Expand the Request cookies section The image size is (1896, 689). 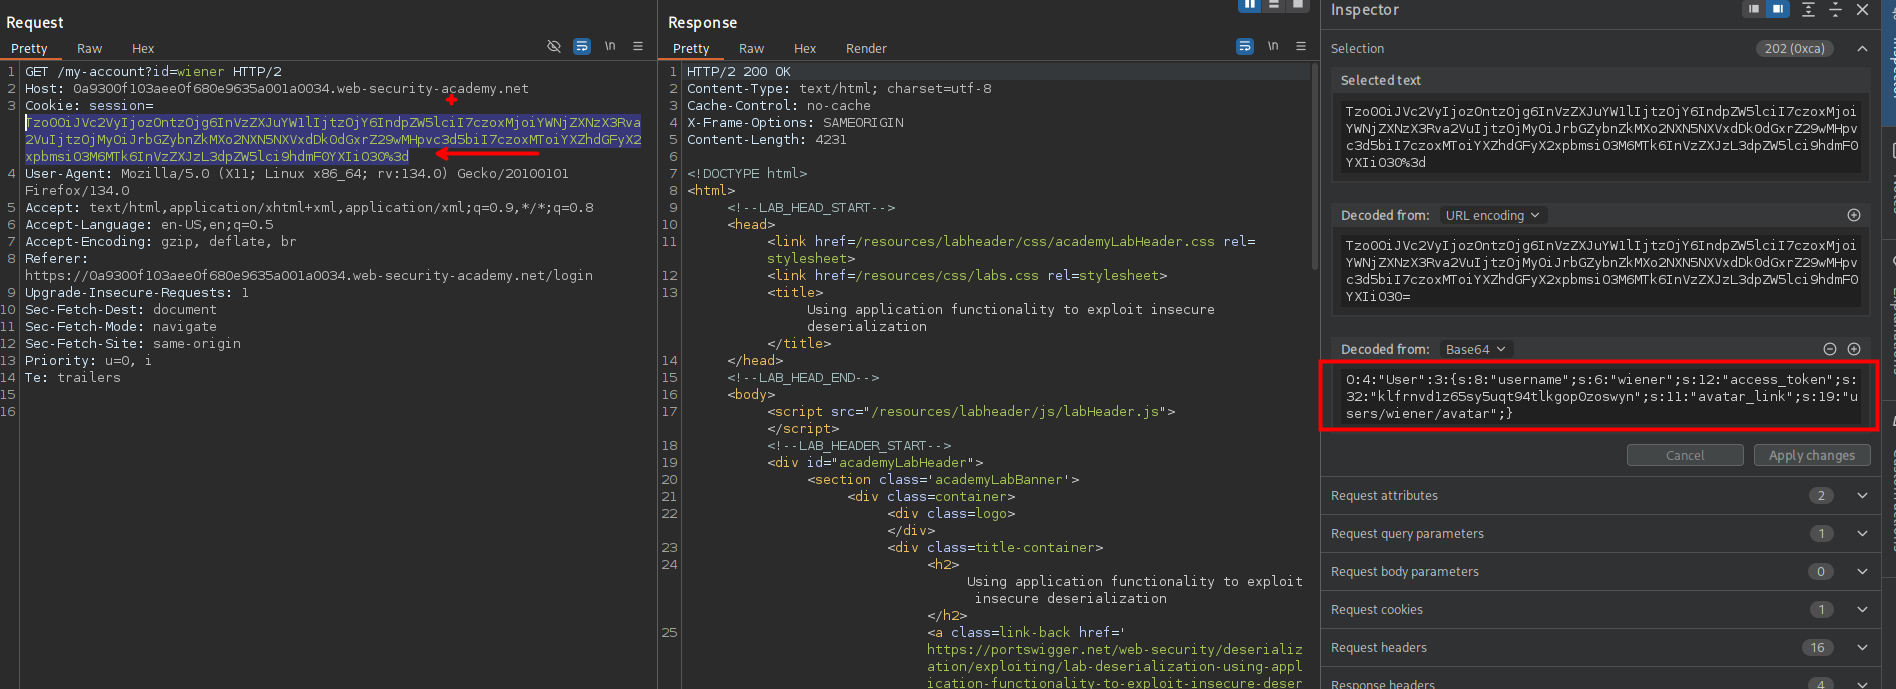click(x=1862, y=610)
